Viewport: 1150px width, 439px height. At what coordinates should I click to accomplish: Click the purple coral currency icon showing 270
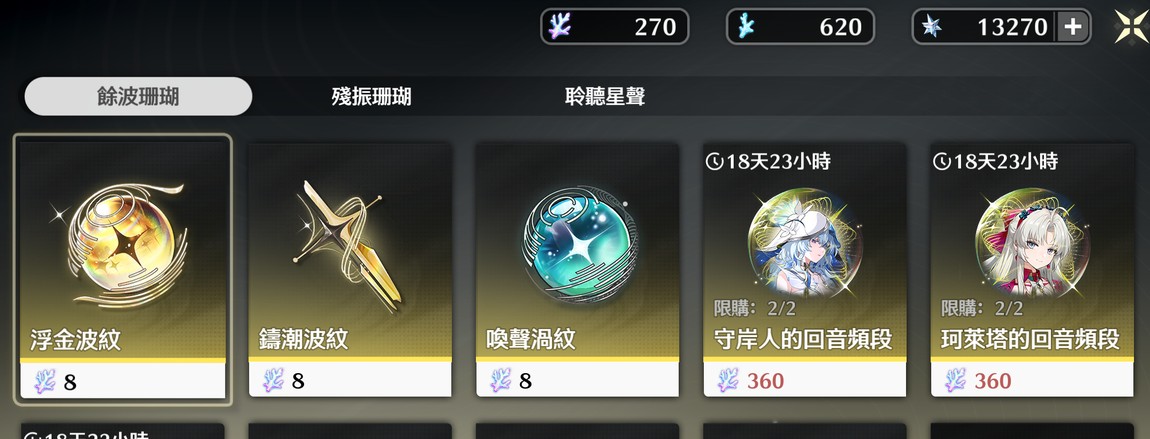(560, 26)
